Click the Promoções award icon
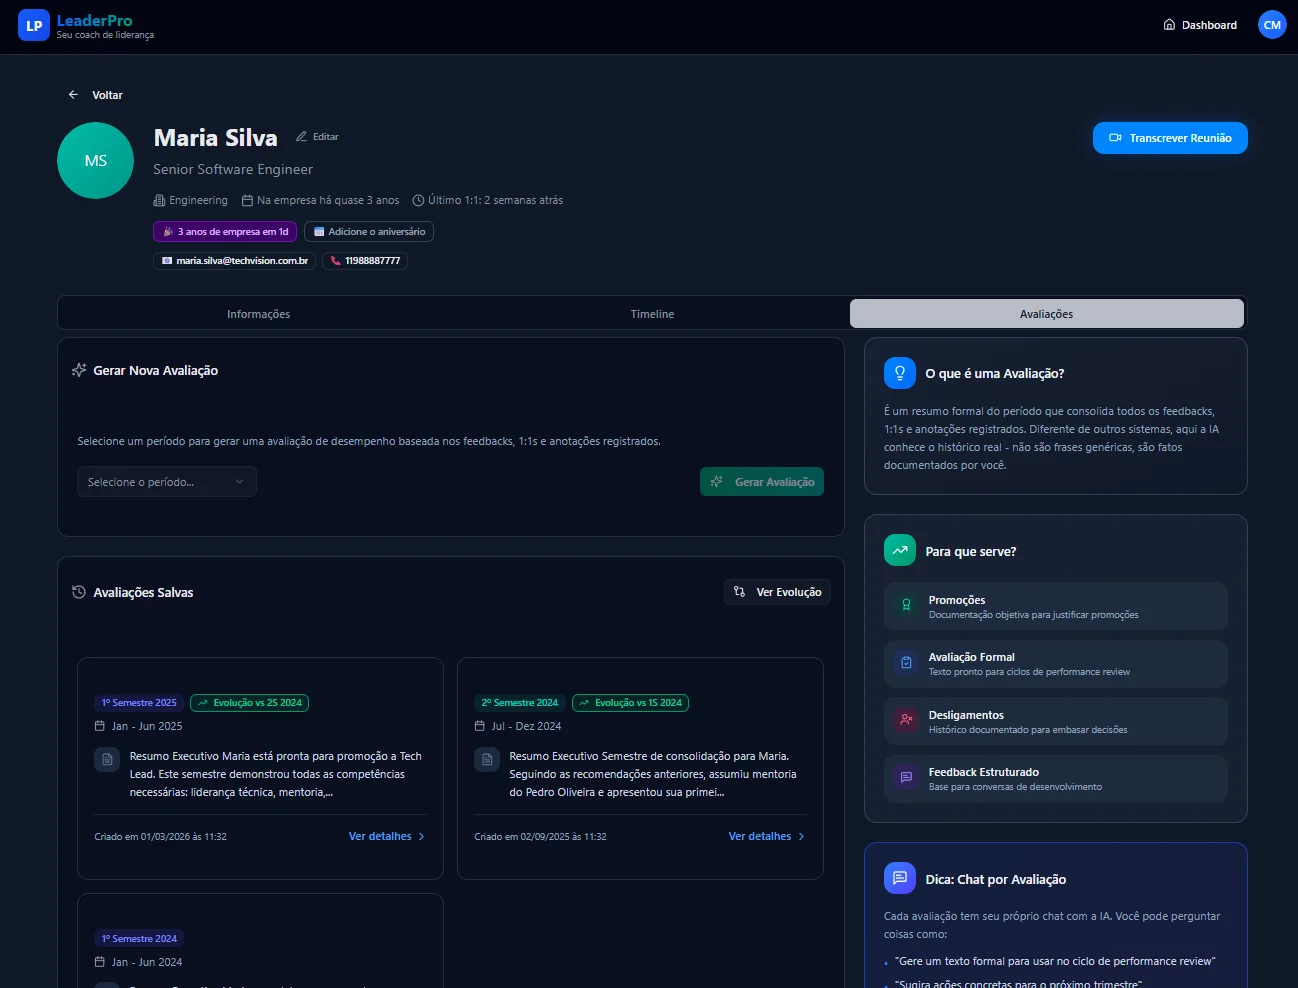1298x988 pixels. [x=906, y=606]
